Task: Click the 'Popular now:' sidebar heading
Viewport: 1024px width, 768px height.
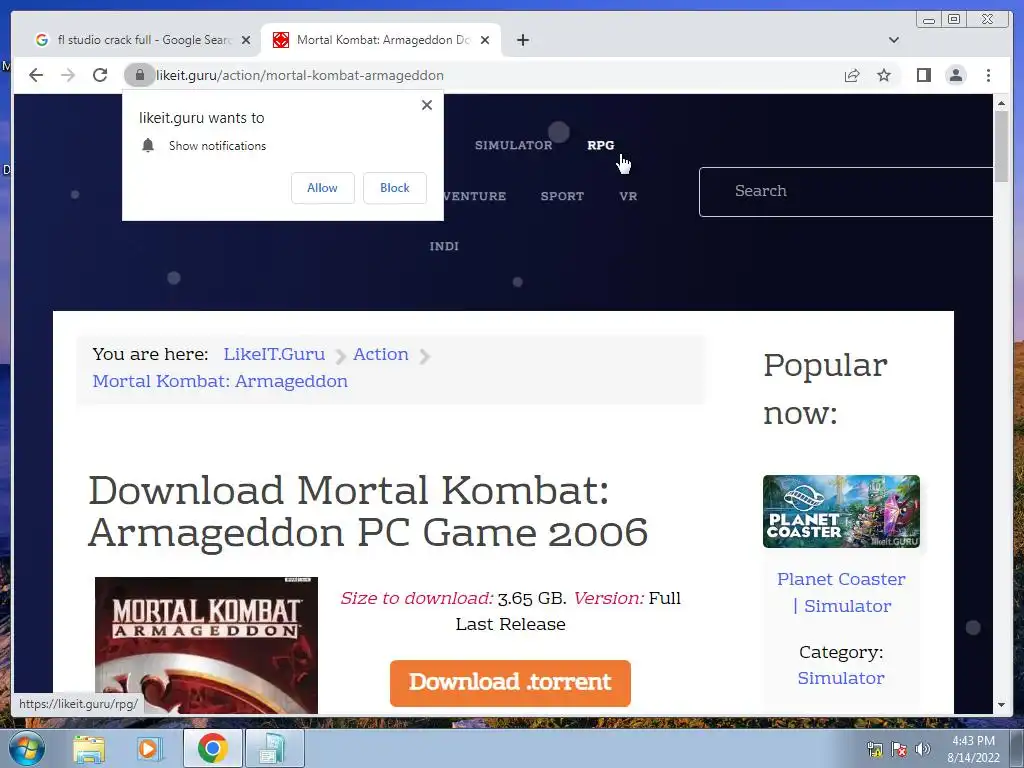Action: click(825, 389)
